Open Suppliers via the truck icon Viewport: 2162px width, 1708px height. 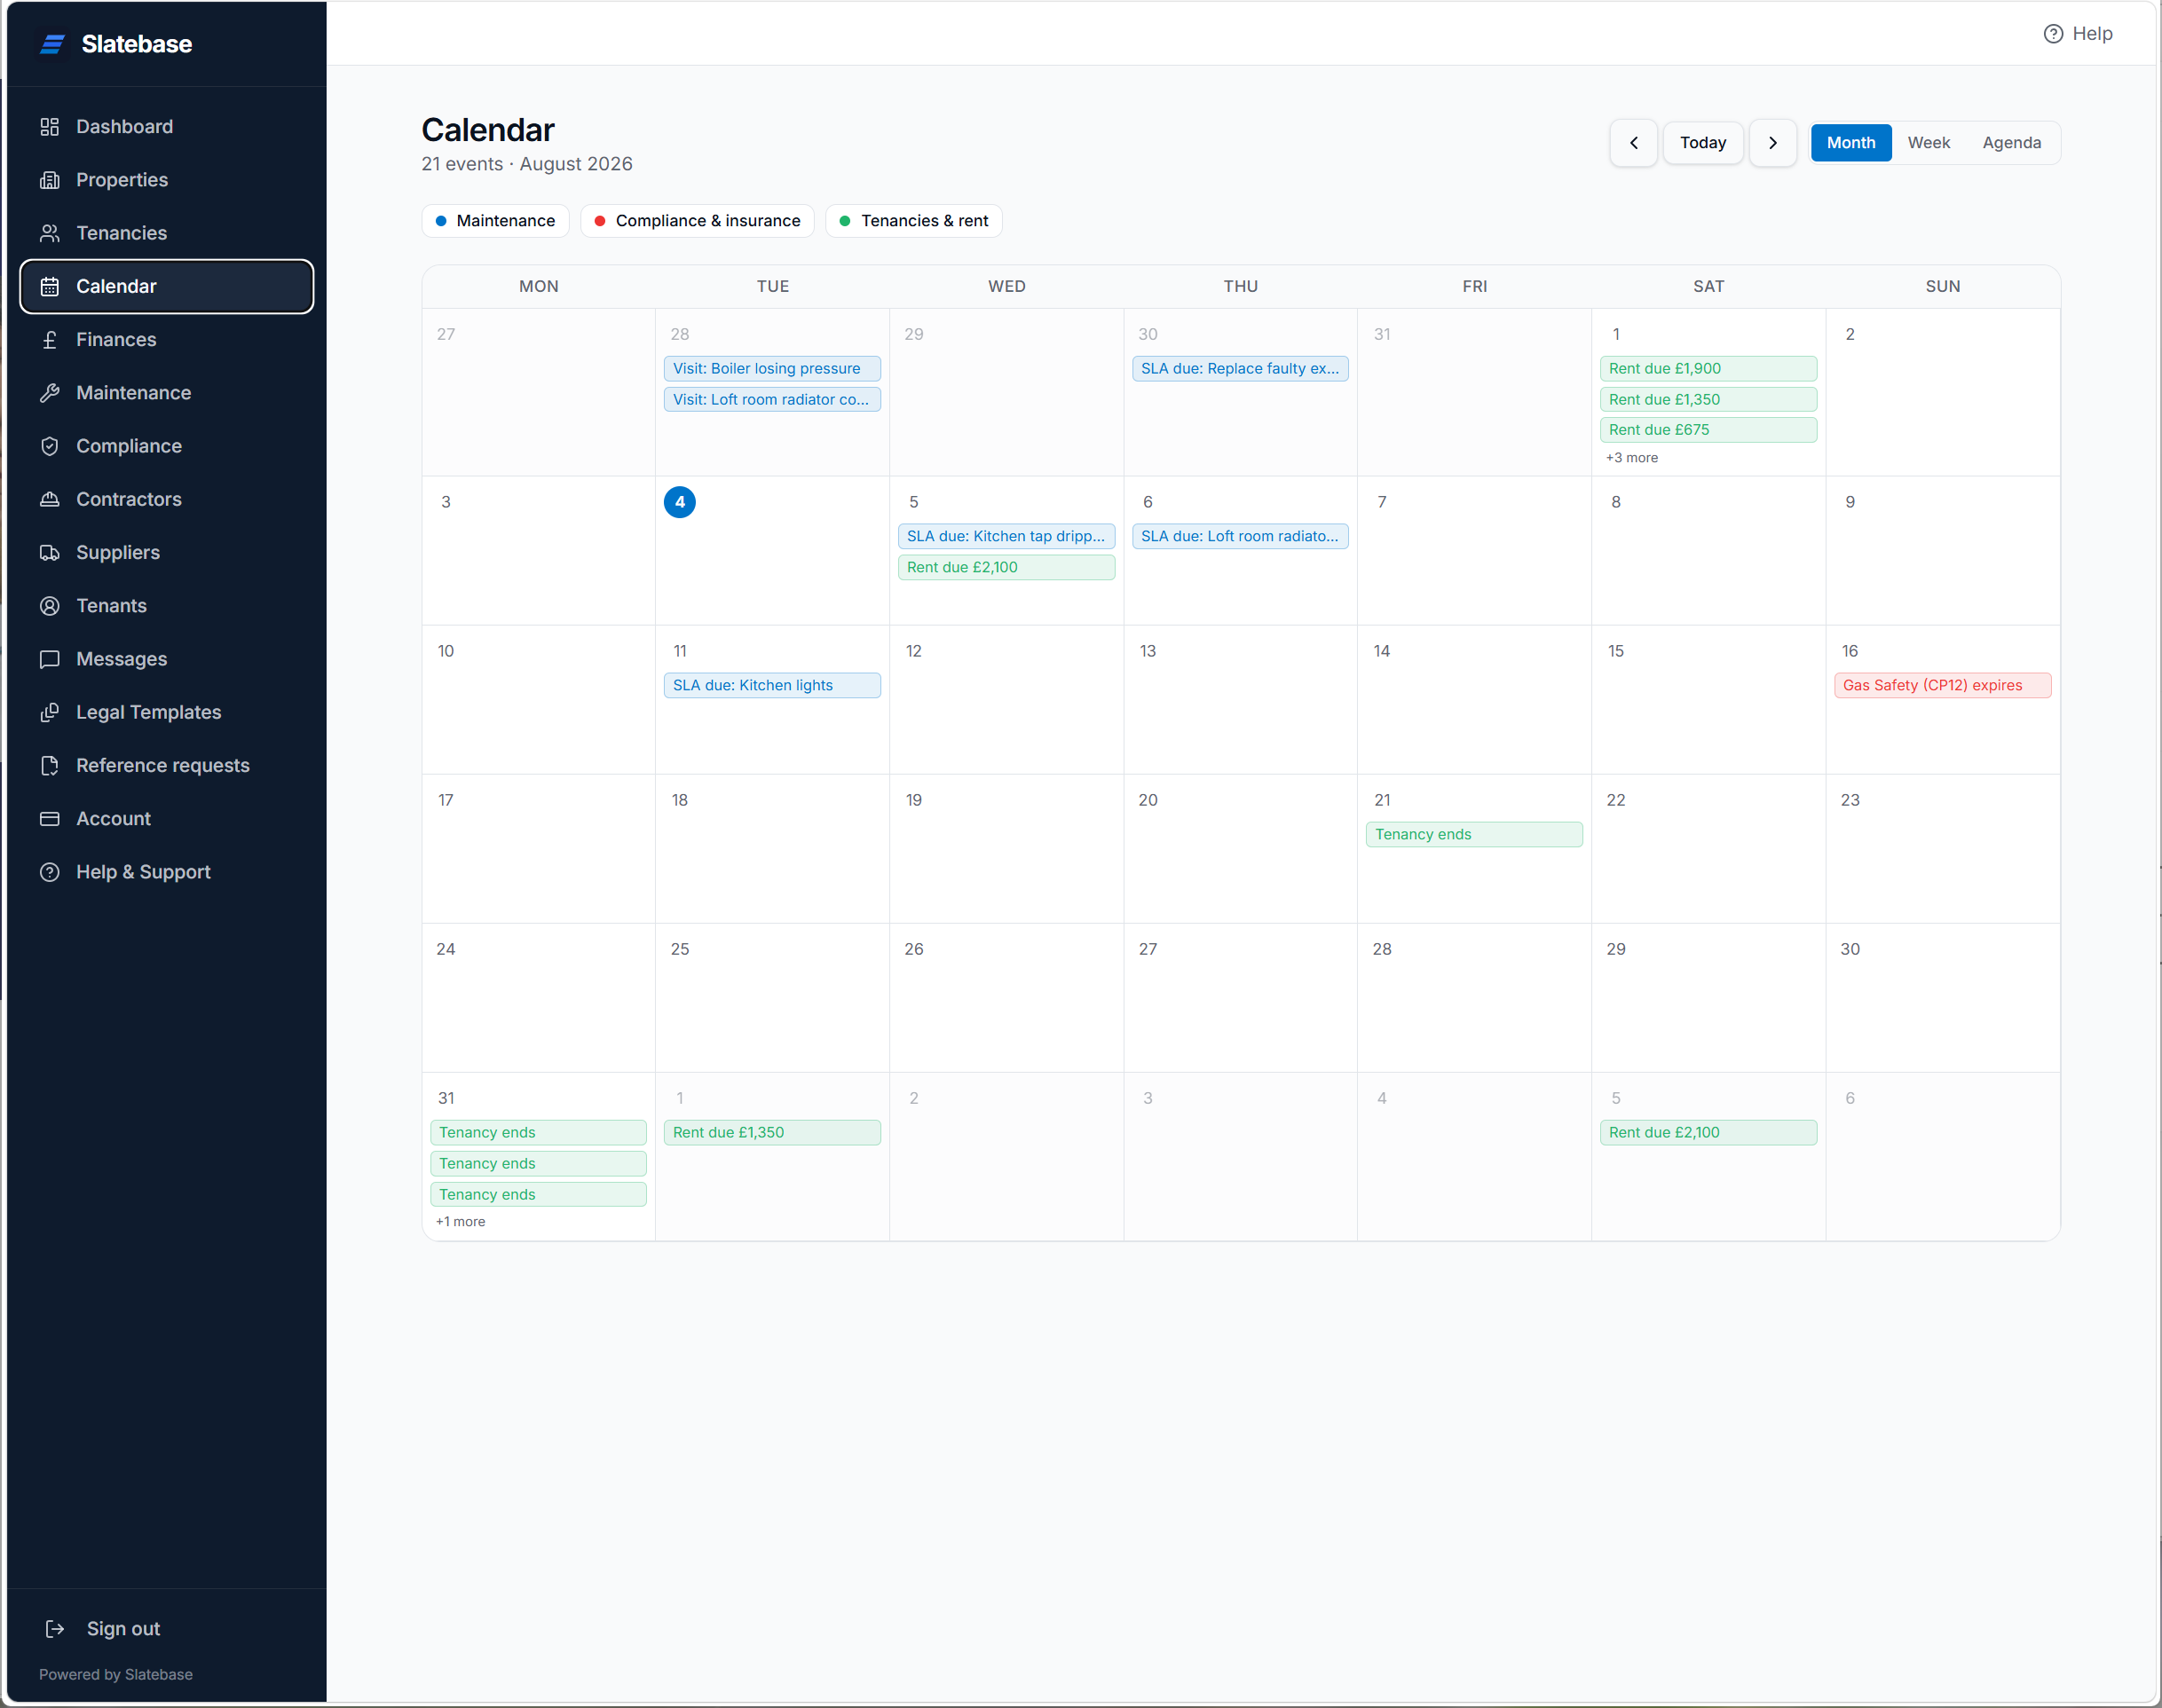coord(49,552)
